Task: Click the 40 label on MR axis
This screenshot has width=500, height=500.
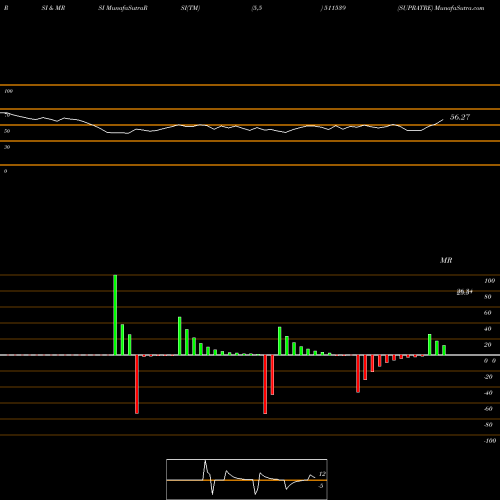Action: point(488,329)
